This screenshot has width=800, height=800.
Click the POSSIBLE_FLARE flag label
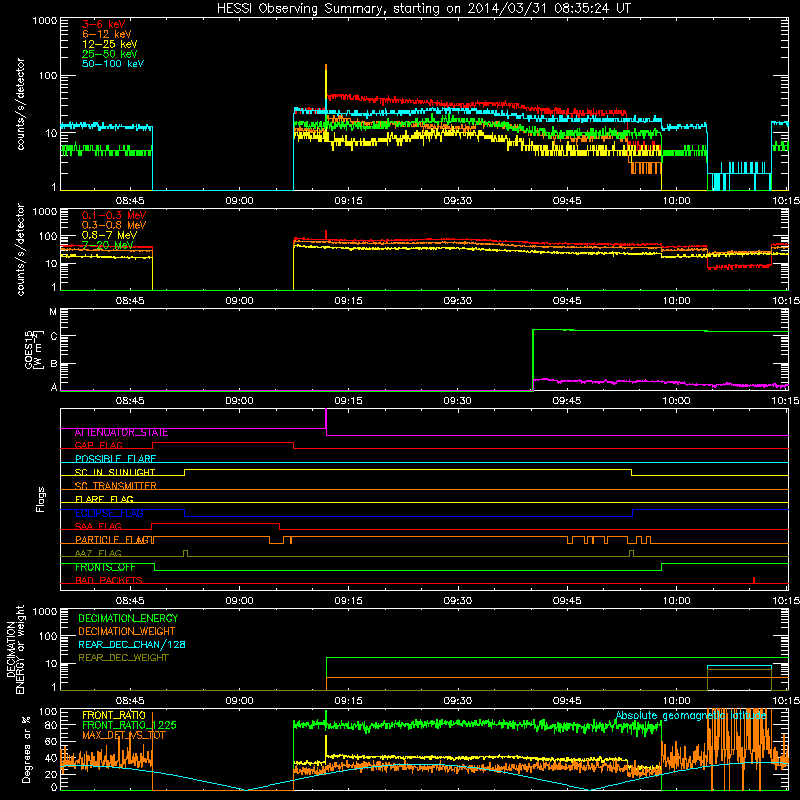(x=115, y=459)
